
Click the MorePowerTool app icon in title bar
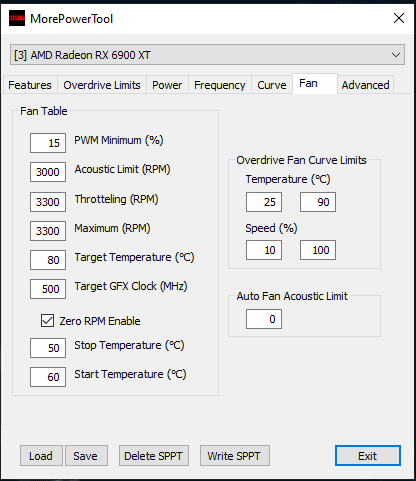[17, 18]
